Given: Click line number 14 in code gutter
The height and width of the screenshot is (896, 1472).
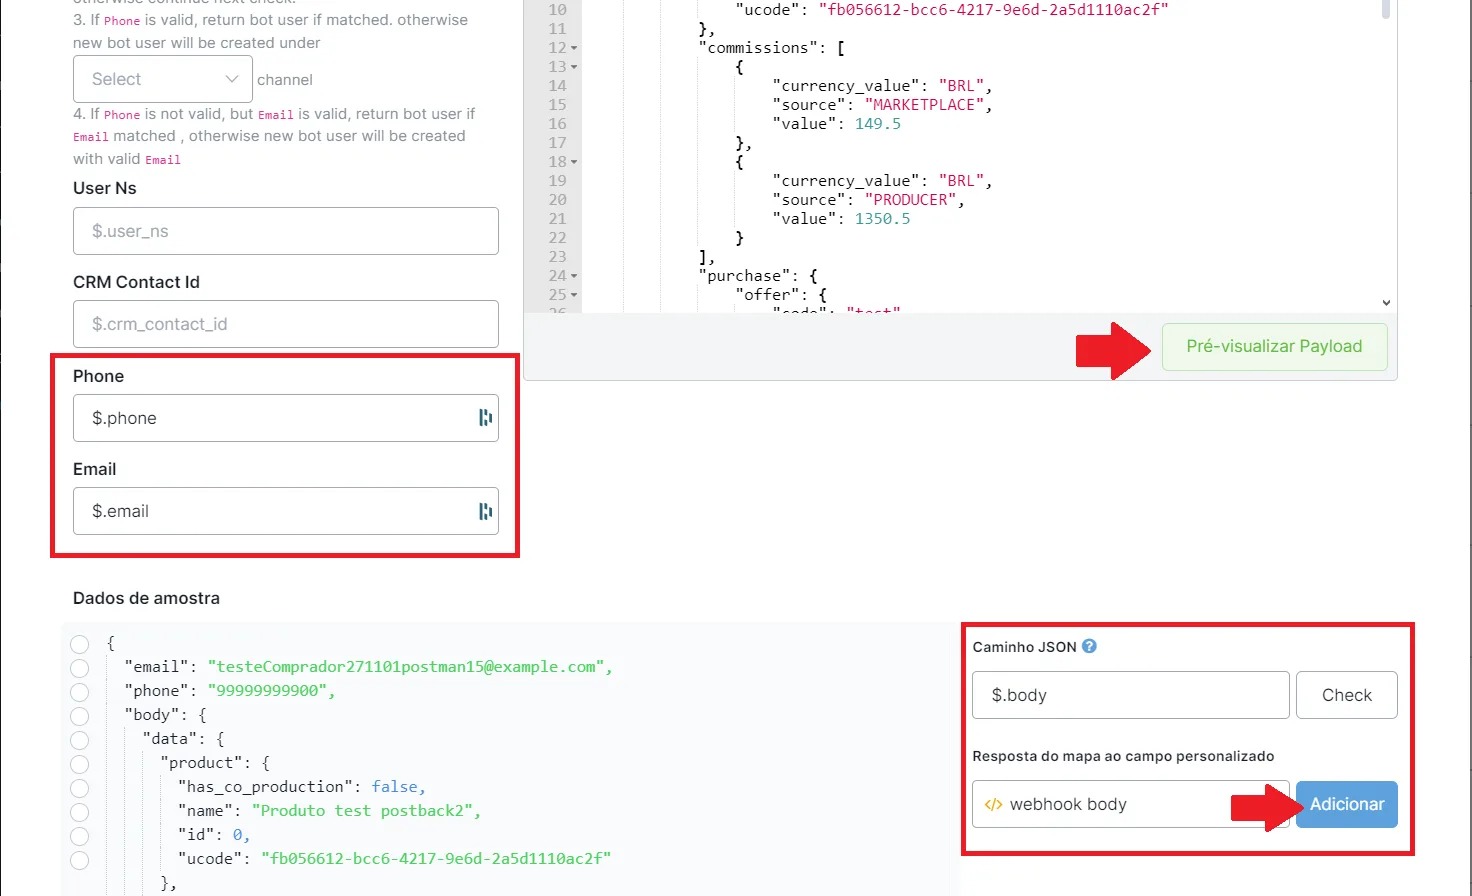Looking at the screenshot, I should click(557, 86).
